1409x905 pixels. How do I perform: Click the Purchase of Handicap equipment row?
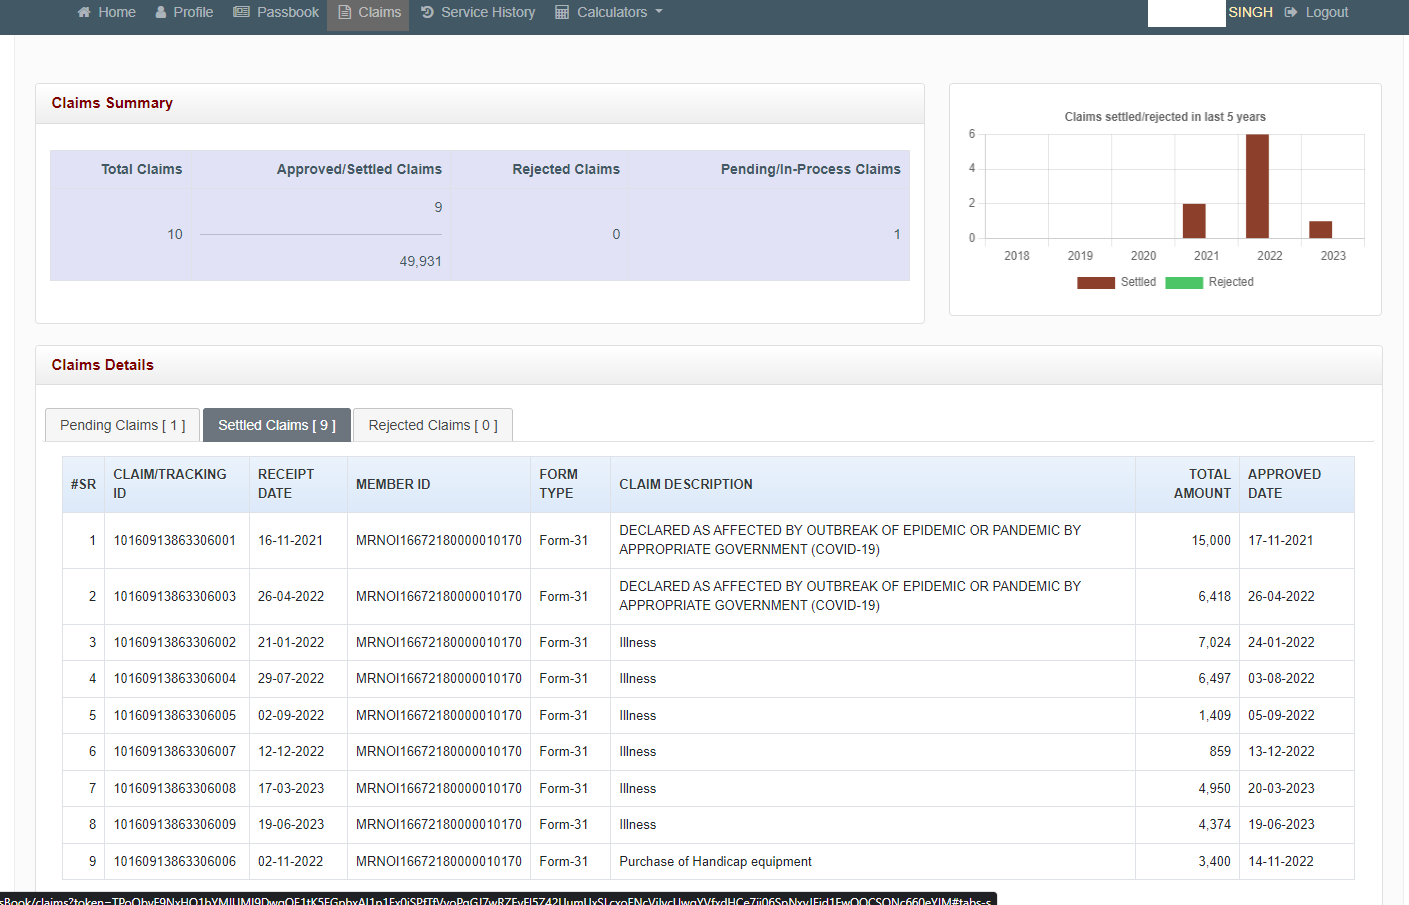pyautogui.click(x=715, y=861)
